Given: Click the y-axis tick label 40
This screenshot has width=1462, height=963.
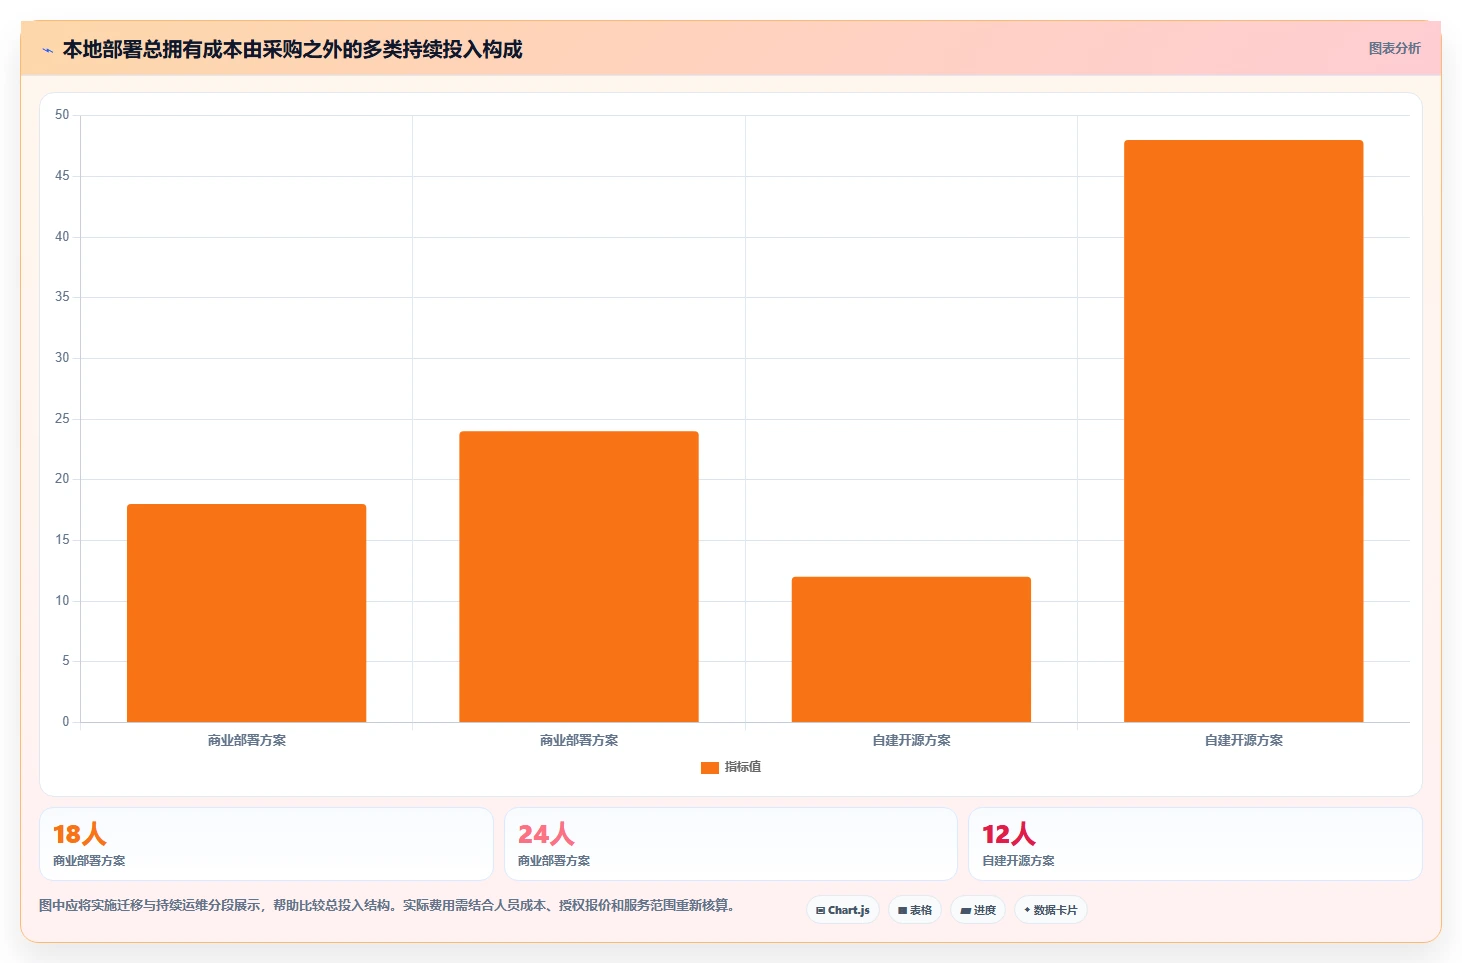Looking at the screenshot, I should [x=62, y=237].
